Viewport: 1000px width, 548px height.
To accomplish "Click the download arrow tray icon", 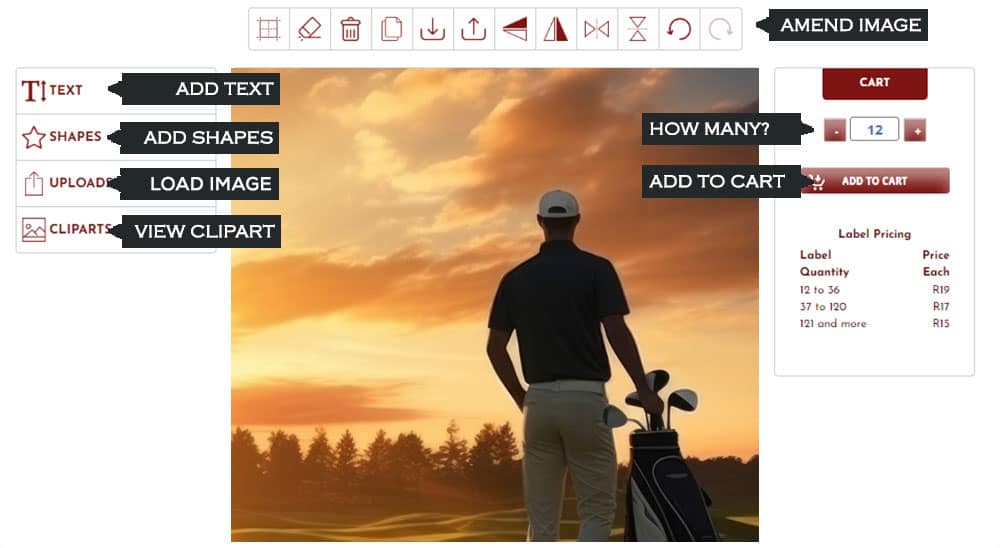I will click(432, 29).
